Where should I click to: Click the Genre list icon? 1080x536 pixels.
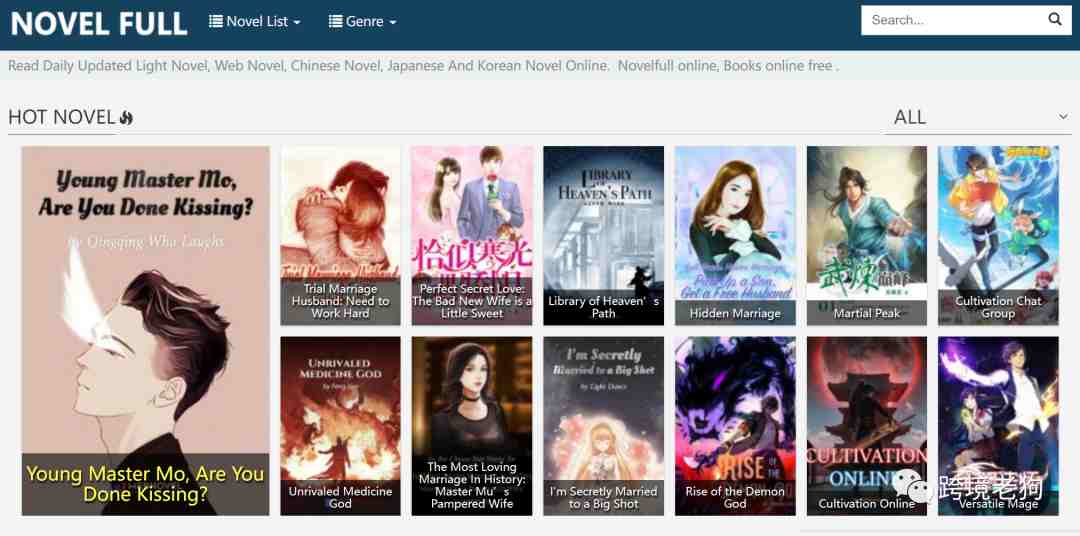coord(335,21)
